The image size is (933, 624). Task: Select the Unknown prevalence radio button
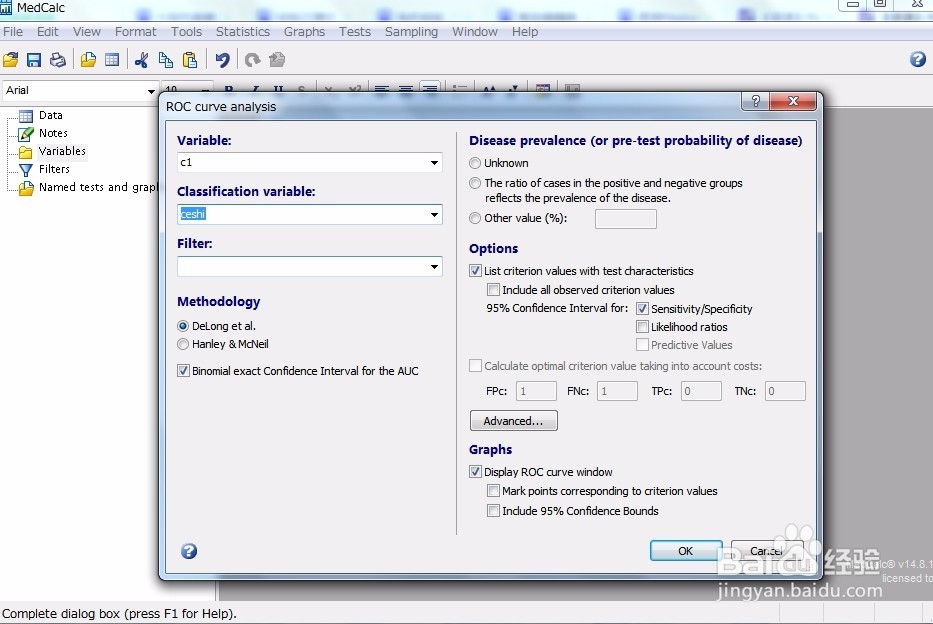point(475,163)
